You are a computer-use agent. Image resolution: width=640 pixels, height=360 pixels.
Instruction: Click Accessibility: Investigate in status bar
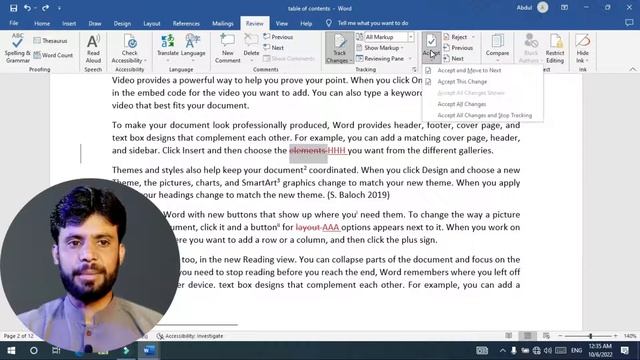[x=190, y=336]
